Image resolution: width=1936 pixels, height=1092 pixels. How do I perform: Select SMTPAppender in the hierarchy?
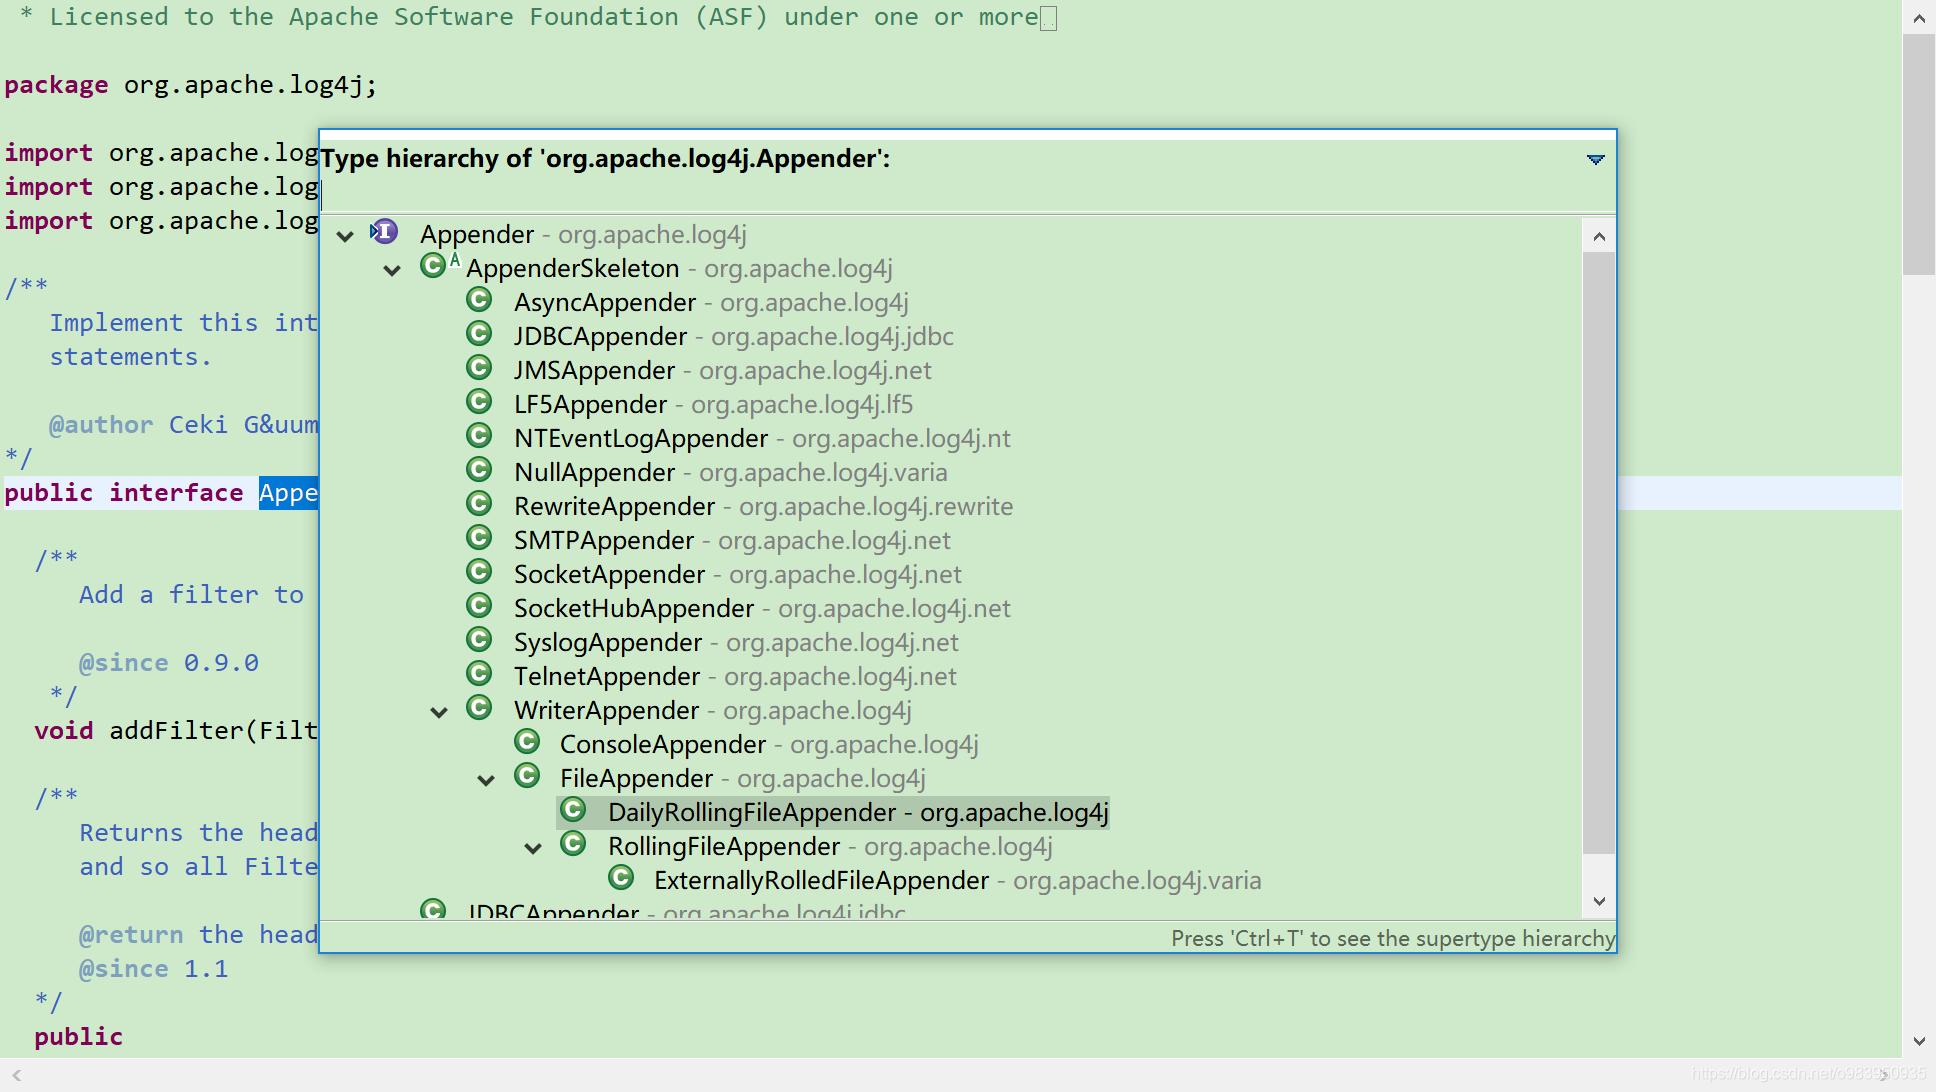tap(732, 540)
